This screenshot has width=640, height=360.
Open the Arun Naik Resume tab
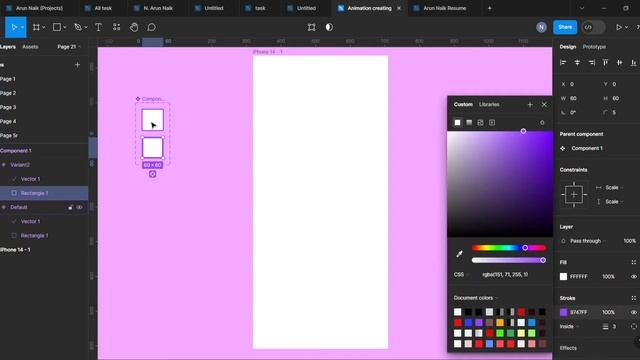pyautogui.click(x=440, y=8)
